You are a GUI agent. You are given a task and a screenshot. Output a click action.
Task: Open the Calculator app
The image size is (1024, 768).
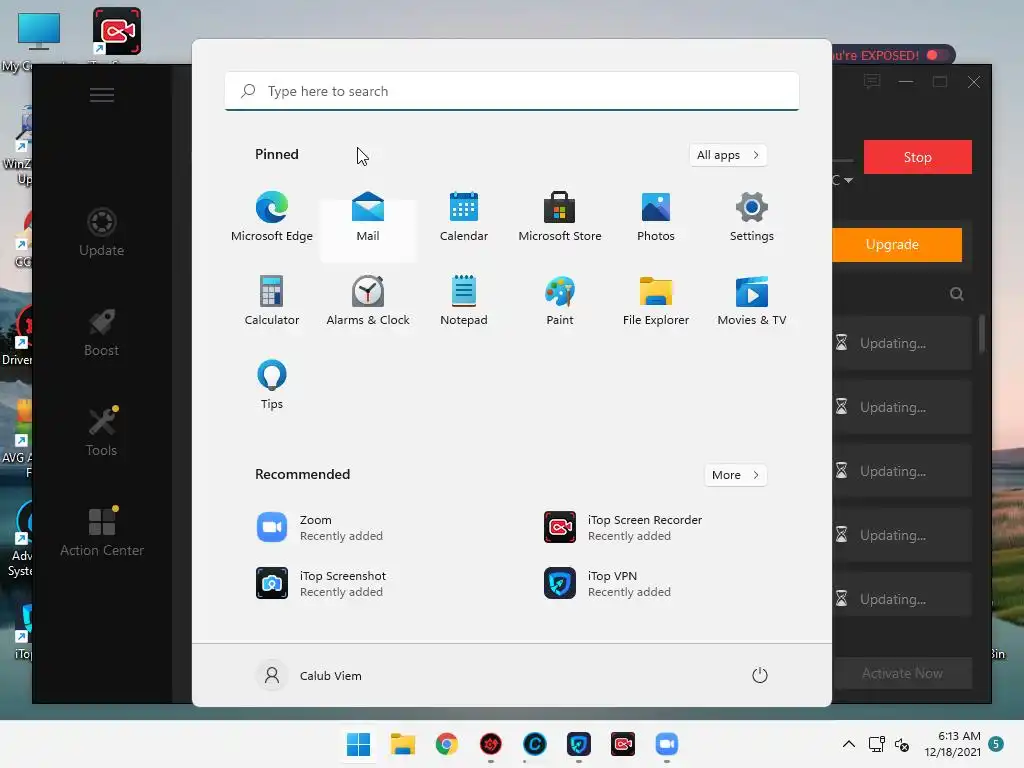point(272,301)
